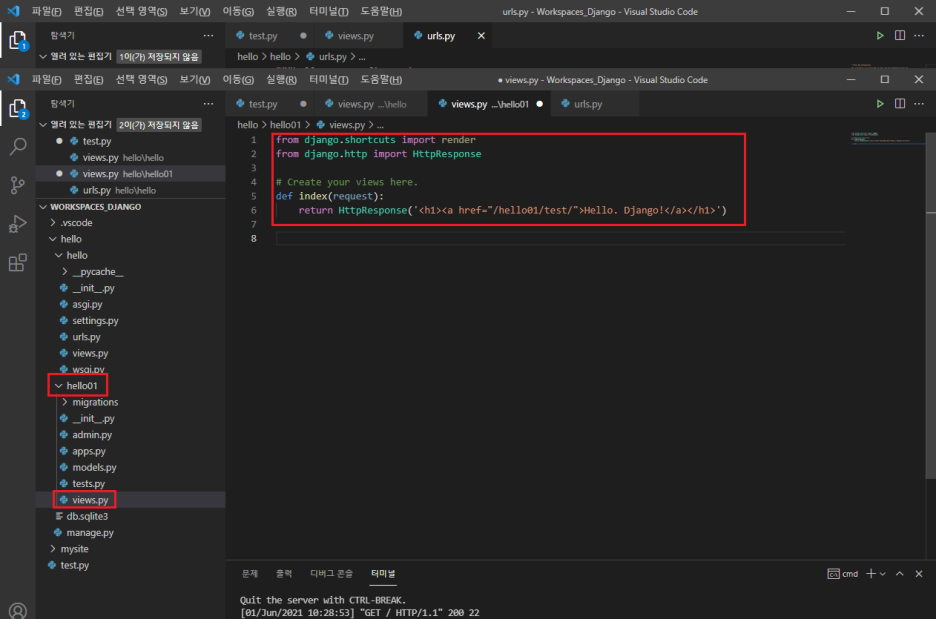936x619 pixels.
Task: Add new terminal with plus icon
Action: (871, 574)
